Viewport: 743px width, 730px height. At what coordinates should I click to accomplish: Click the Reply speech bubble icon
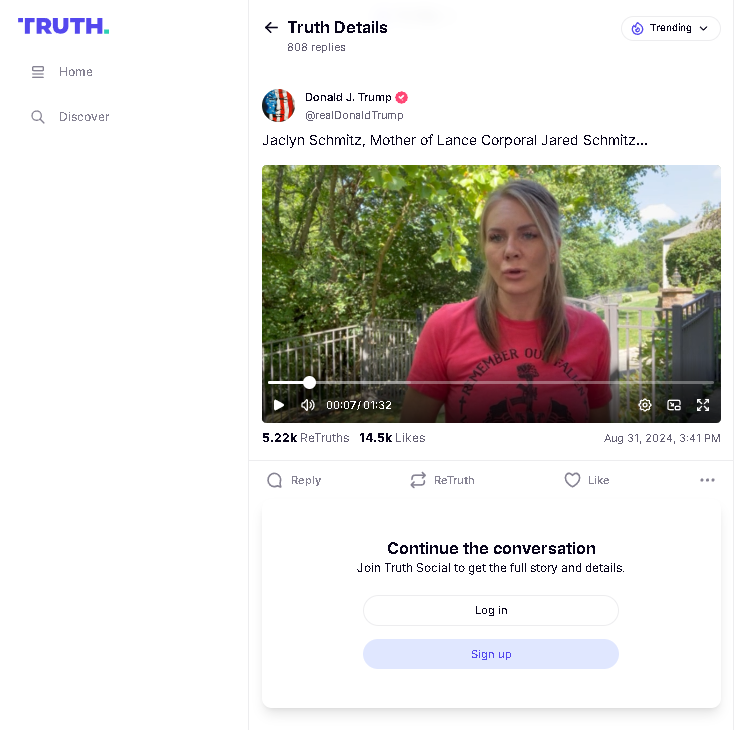click(x=274, y=480)
